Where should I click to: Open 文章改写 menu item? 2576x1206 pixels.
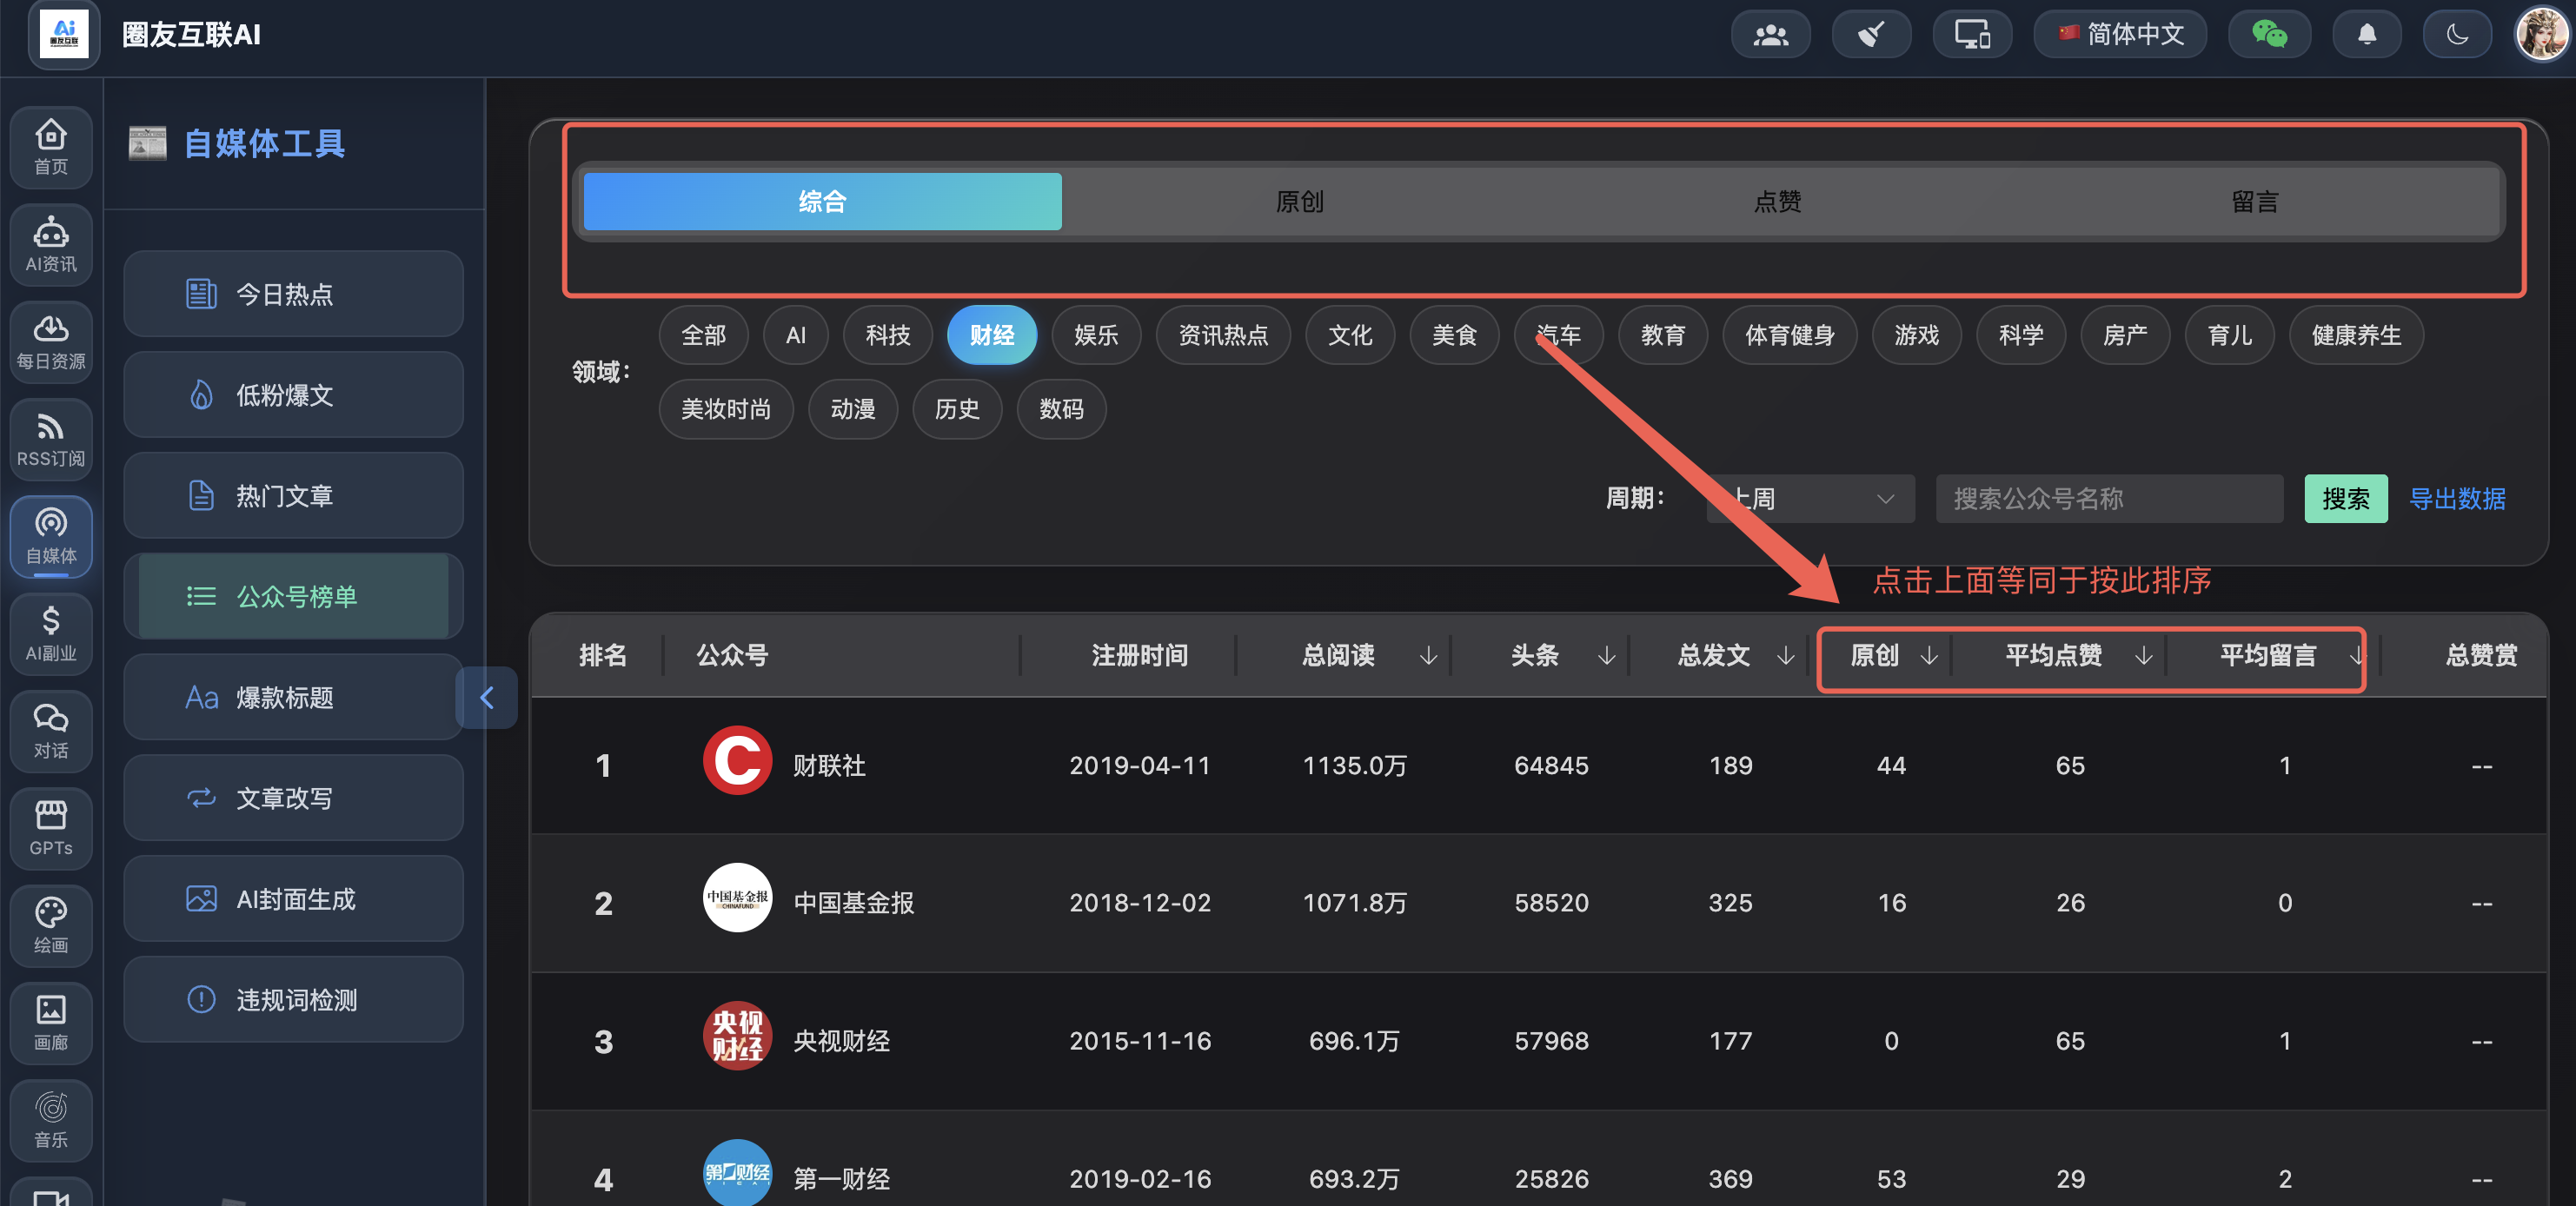[293, 798]
